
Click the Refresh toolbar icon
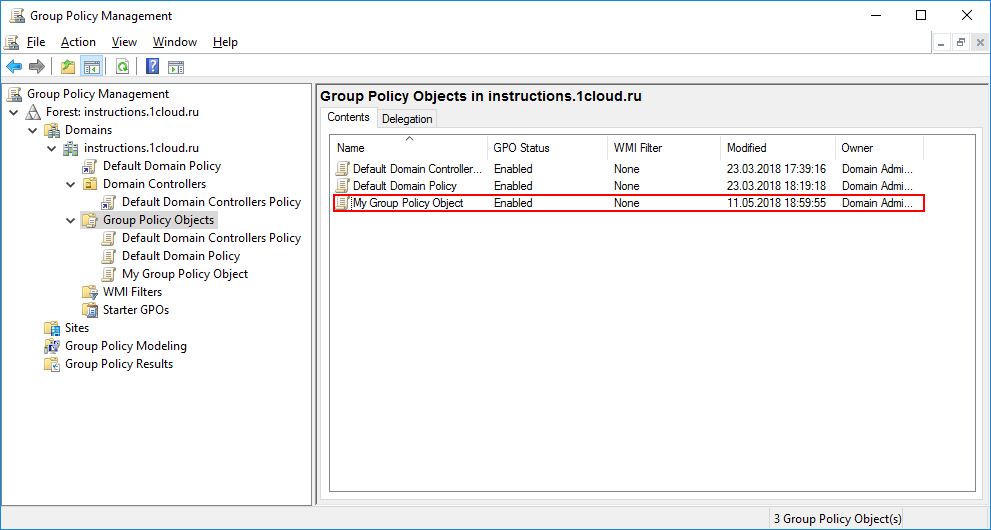122,67
